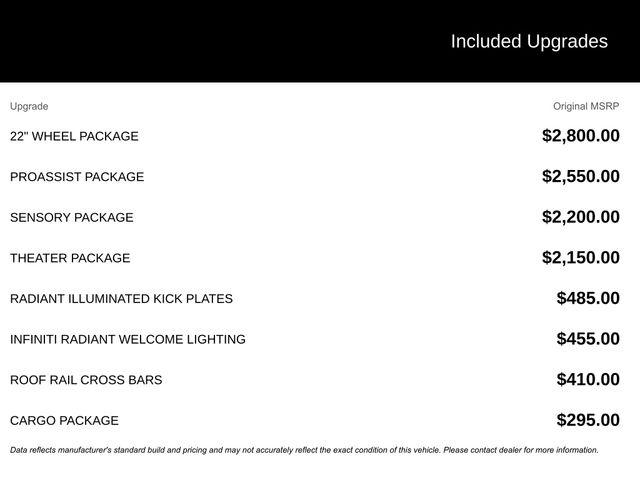Select the ROOF RAIL CROSS BARS item
The image size is (640, 480).
point(86,380)
